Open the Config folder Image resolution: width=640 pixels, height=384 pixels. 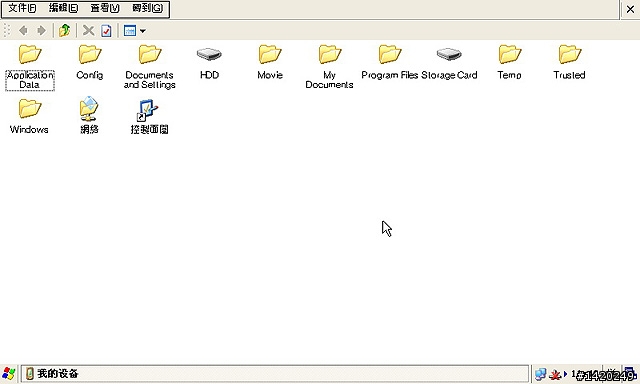pyautogui.click(x=90, y=62)
